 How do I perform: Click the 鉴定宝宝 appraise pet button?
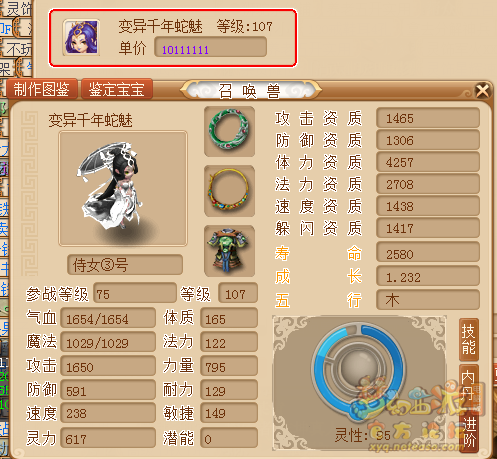pos(116,89)
